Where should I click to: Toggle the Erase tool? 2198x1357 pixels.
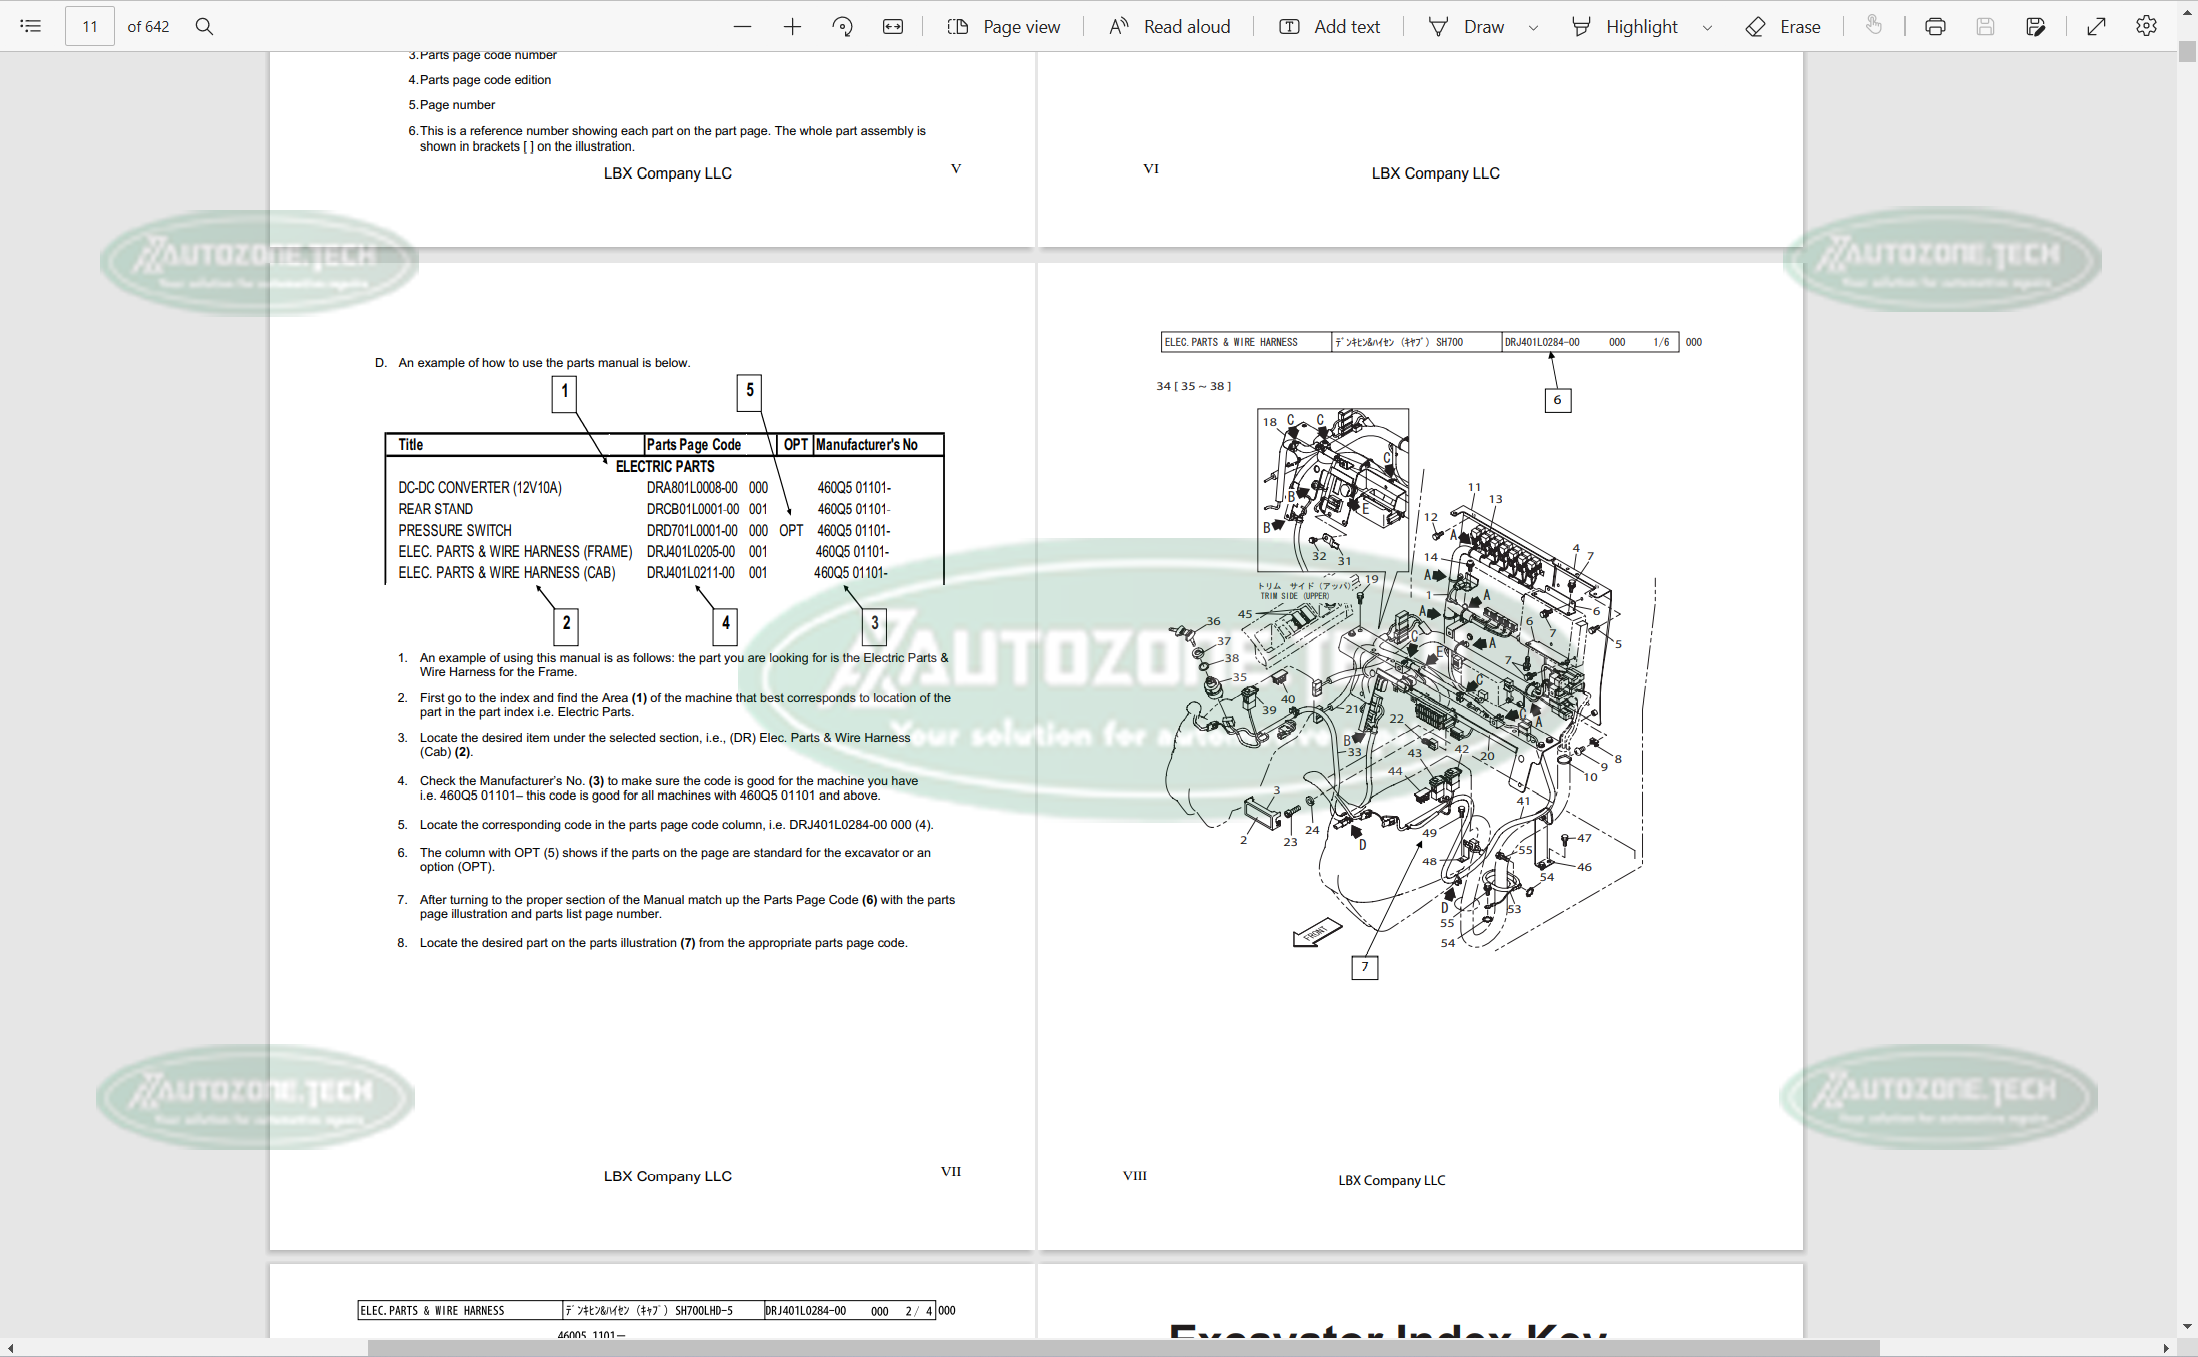[x=1783, y=27]
